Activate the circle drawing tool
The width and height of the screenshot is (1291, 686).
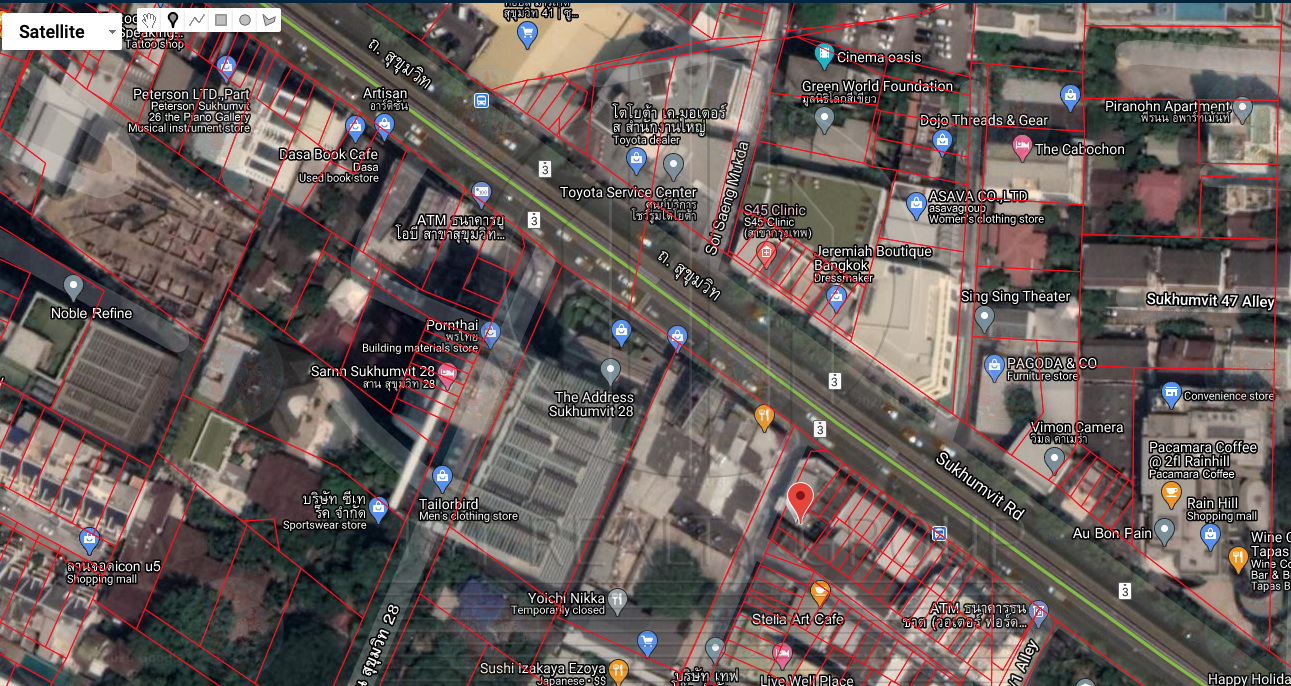[245, 20]
